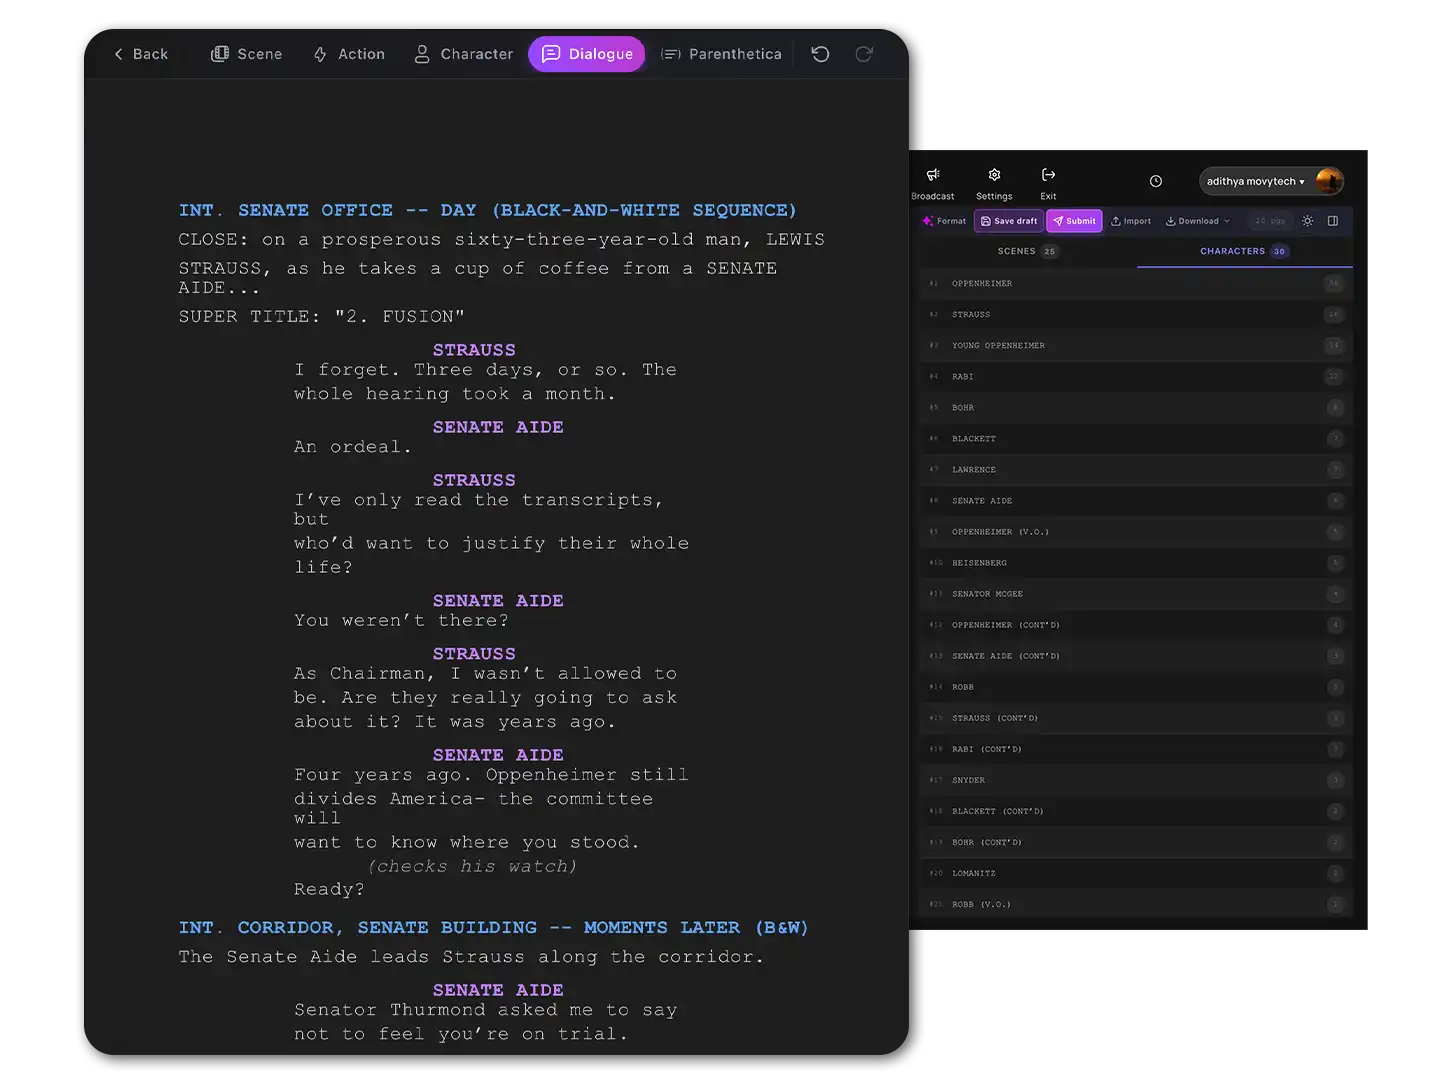Click the SUPER TITLE: "2. FUSION" line

[321, 316]
